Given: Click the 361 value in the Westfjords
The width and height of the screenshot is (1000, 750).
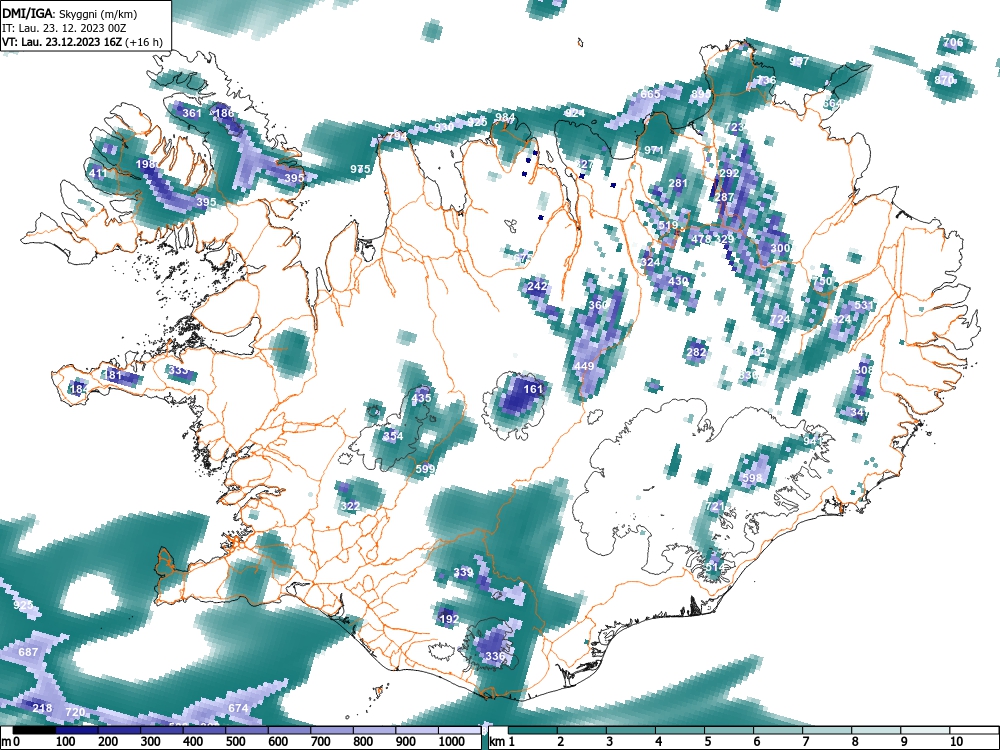Looking at the screenshot, I should coord(192,114).
